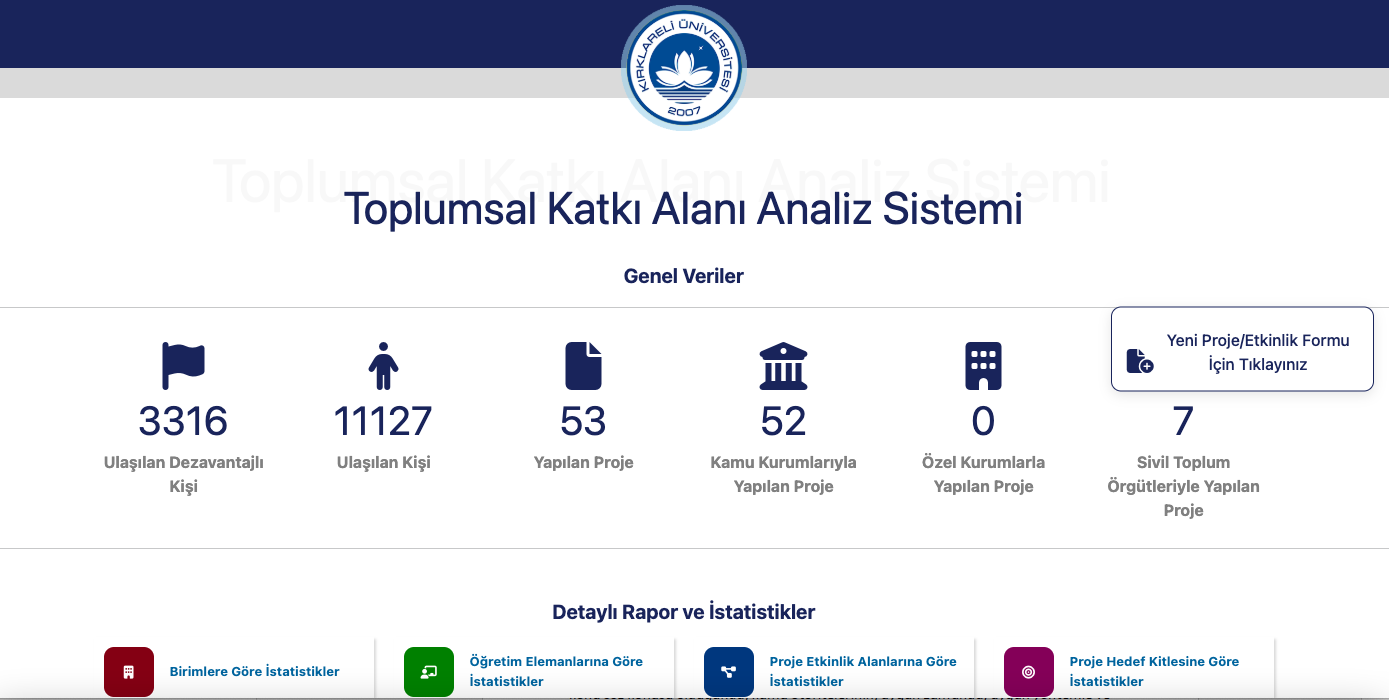Select the person icon for Ulaşılan Kişi
The height and width of the screenshot is (700, 1389).
point(383,366)
